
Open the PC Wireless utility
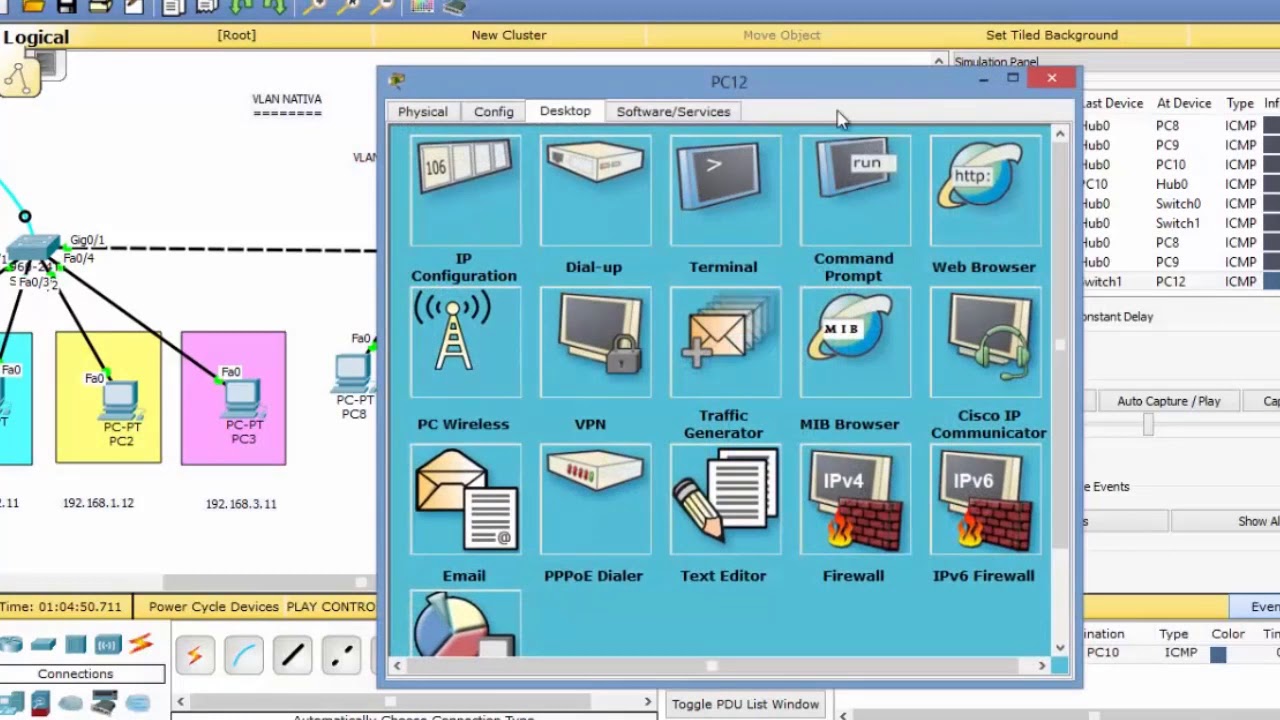tap(465, 343)
